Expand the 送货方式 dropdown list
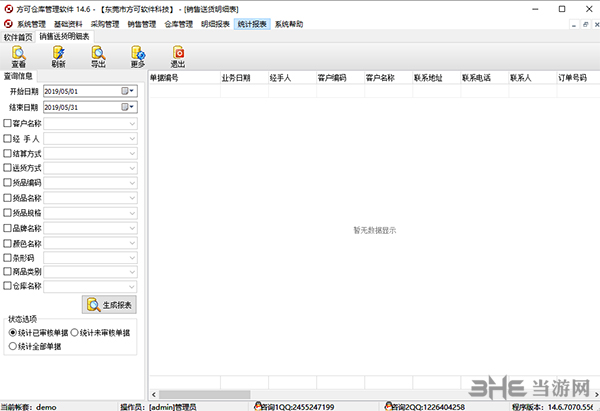This screenshot has height=411, width=600. (132, 168)
